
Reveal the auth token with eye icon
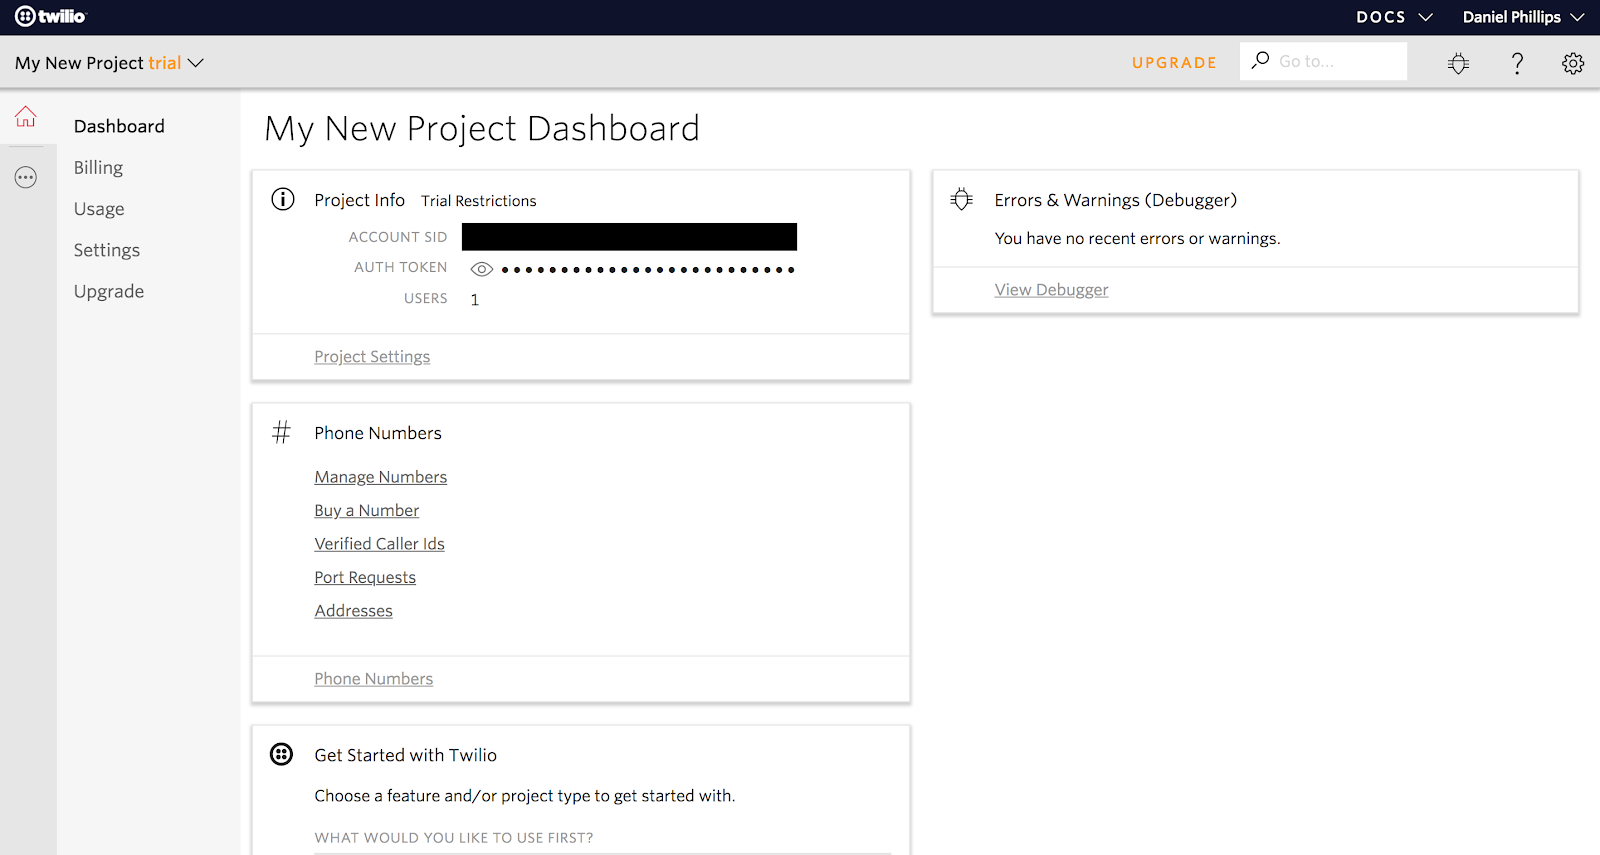pos(482,269)
